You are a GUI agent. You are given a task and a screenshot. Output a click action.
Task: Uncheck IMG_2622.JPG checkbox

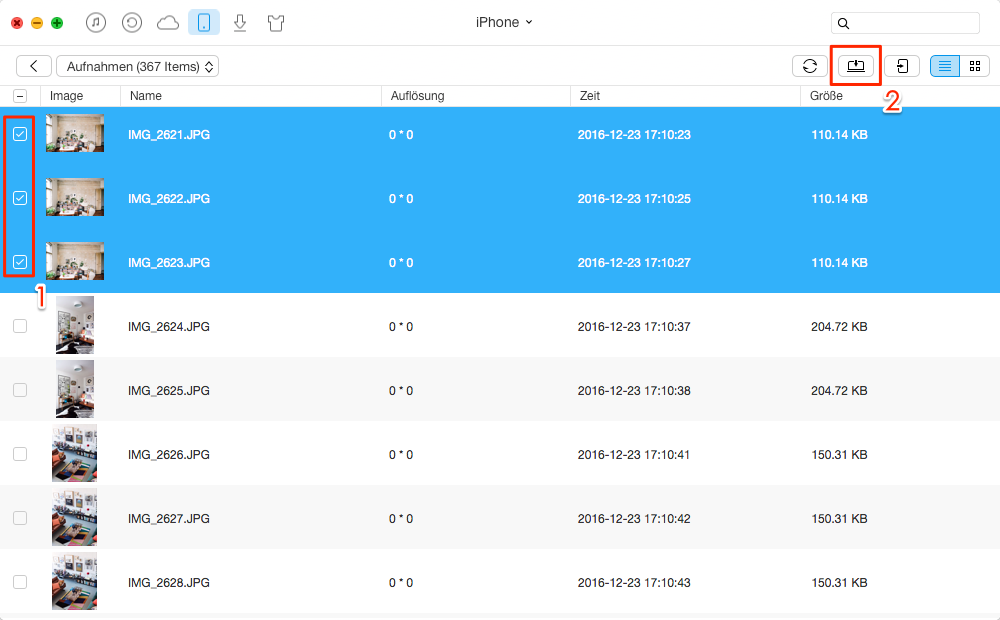click(x=20, y=198)
